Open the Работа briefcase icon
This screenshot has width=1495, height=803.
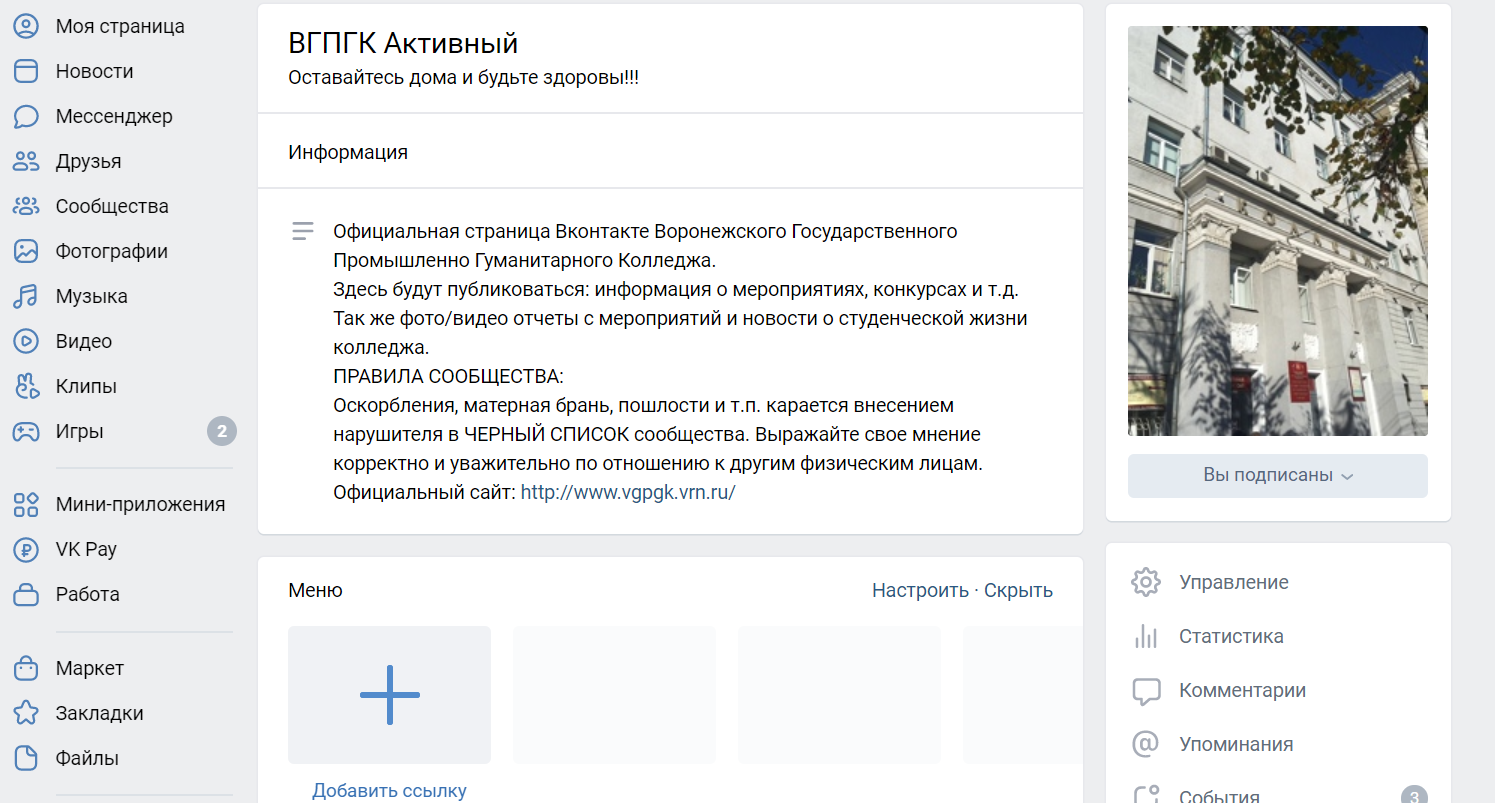point(26,594)
